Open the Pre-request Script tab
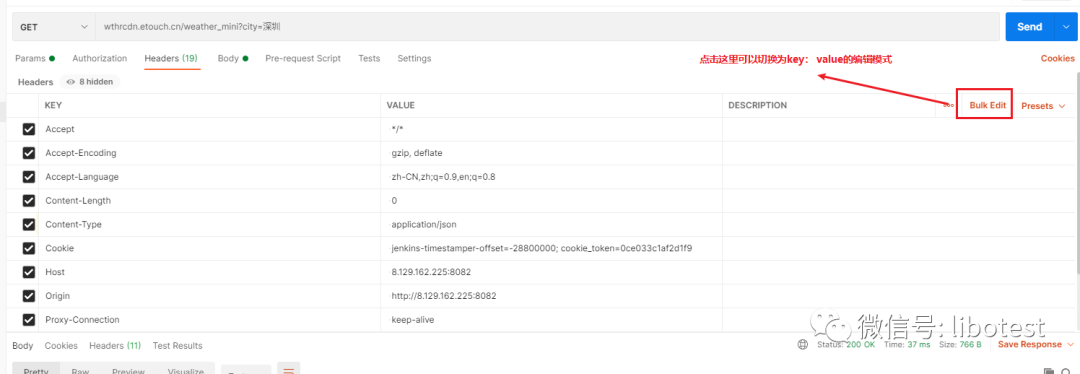The image size is (1080, 374). pos(303,59)
